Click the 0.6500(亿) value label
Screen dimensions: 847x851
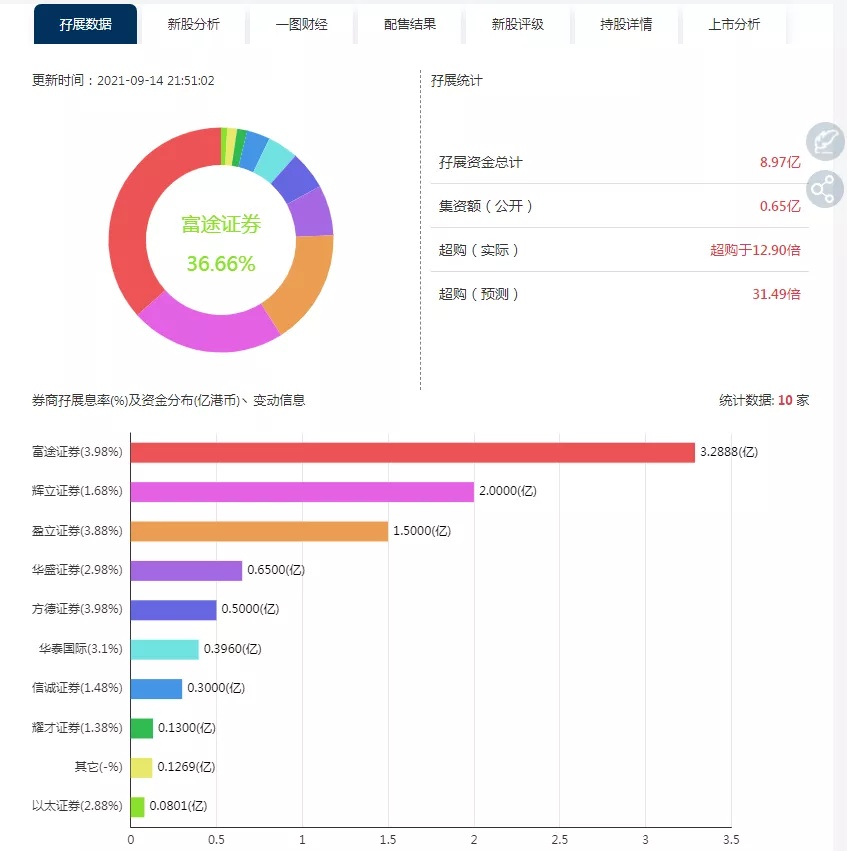[x=276, y=569]
